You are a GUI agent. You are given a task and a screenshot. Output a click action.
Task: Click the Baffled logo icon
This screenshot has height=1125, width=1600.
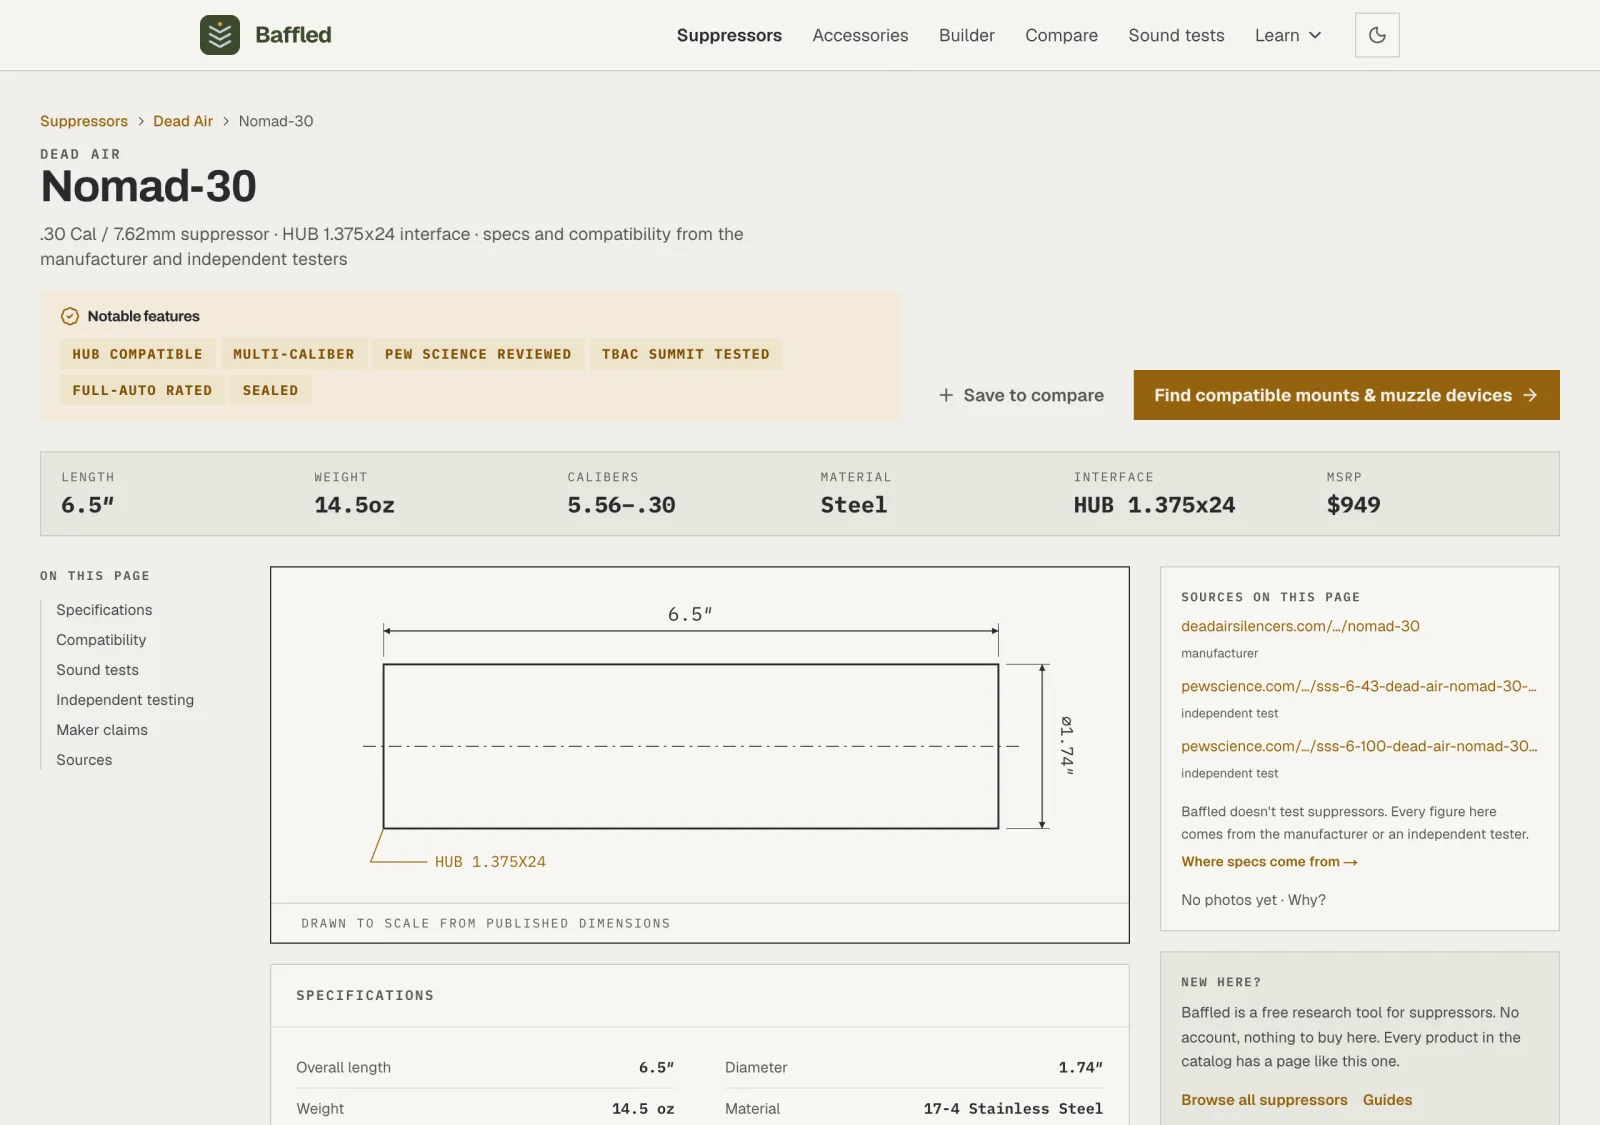click(220, 35)
